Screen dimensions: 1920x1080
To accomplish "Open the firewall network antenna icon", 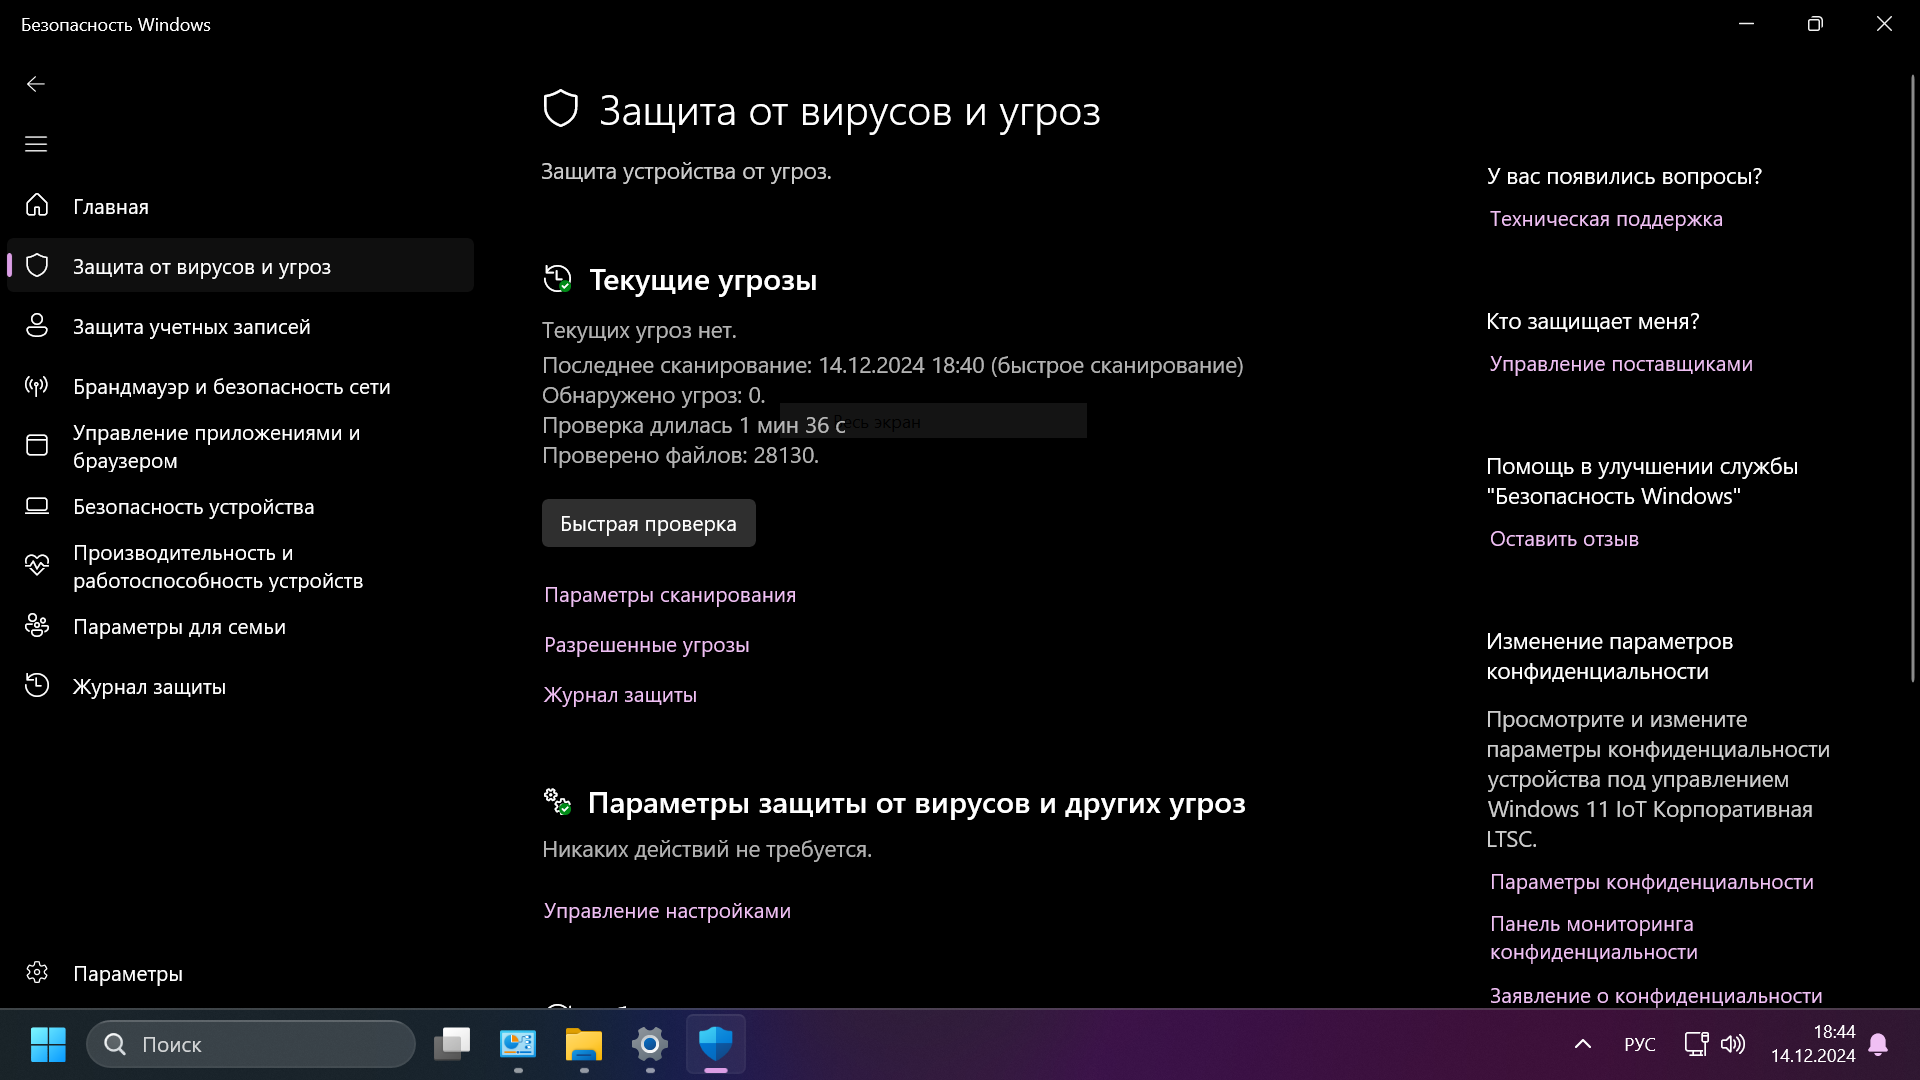I will coord(37,386).
